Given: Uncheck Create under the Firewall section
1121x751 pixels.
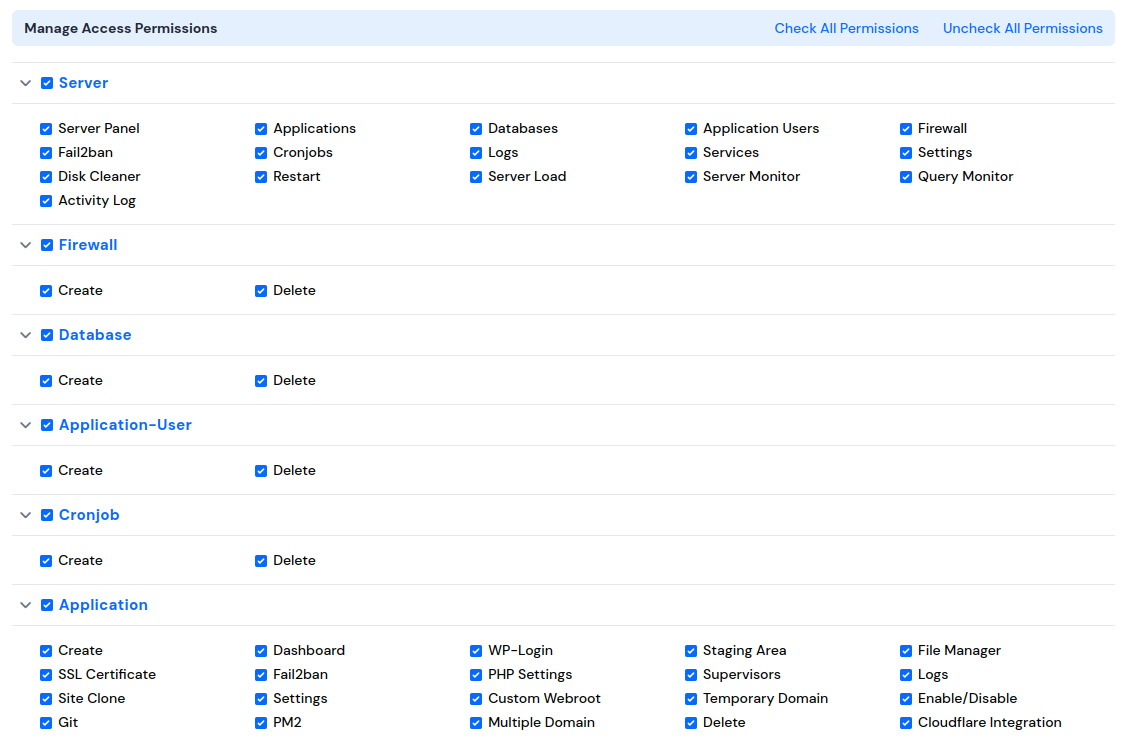Looking at the screenshot, I should (x=46, y=291).
